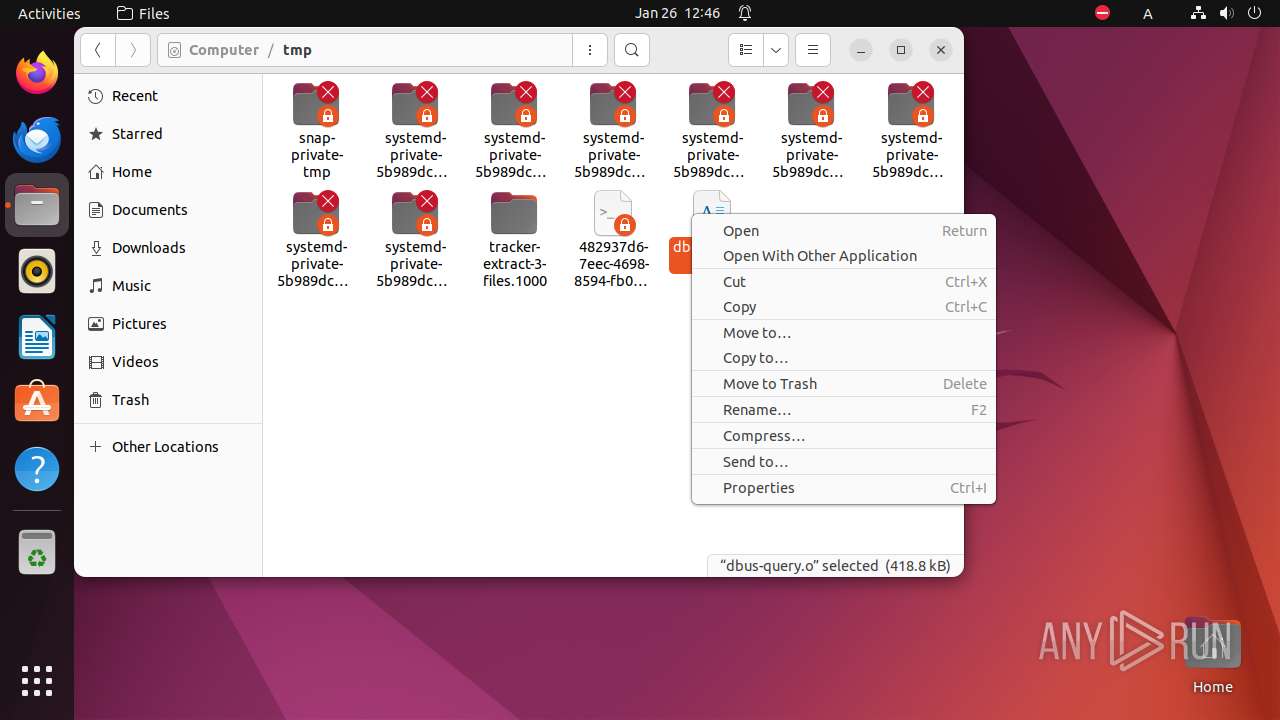Screen dimensions: 1280x720
Task: Choose Open With Other Application
Action: click(x=843, y=256)
